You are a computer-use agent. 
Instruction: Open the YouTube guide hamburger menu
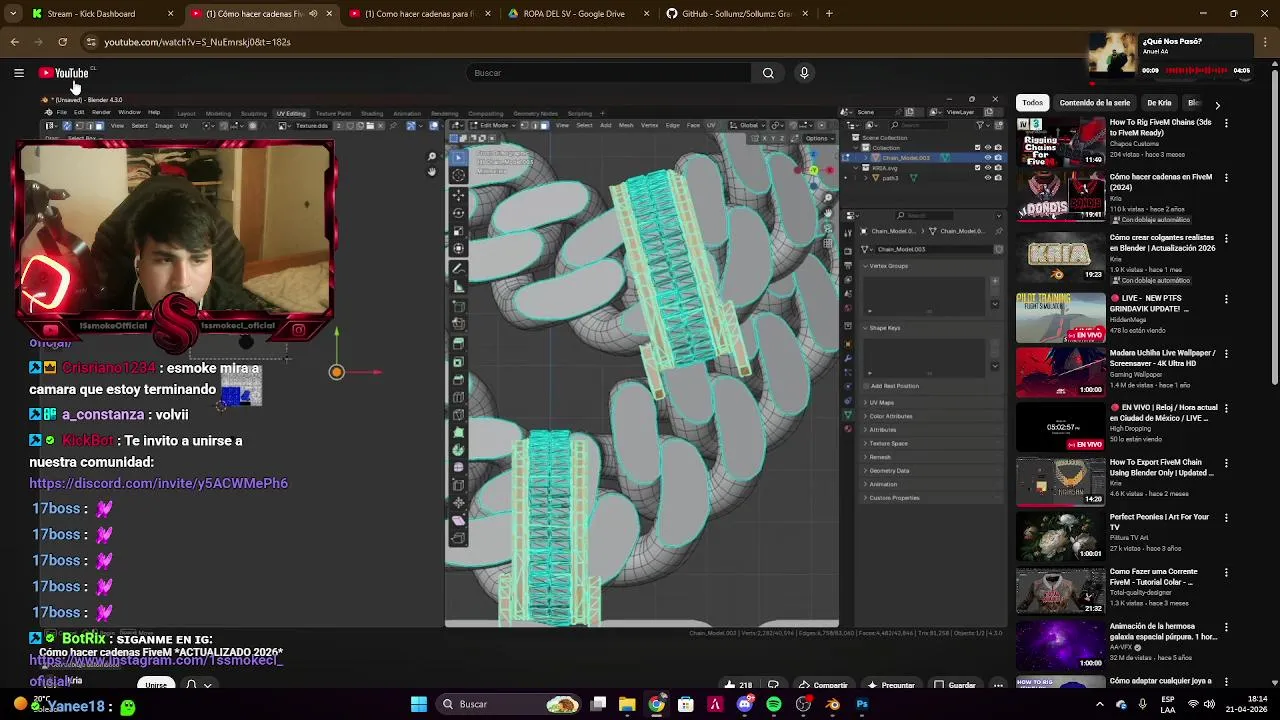coord(18,73)
